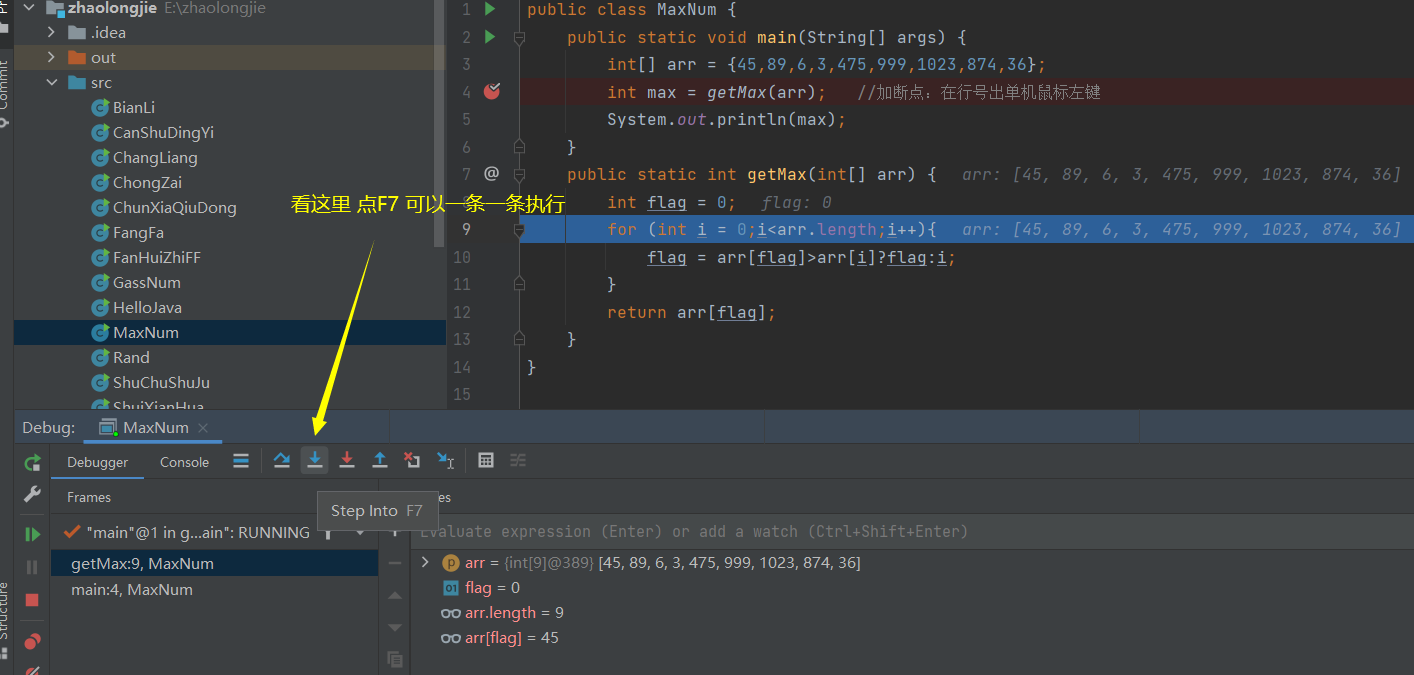
Task: Place cursor on return arr[flag] line
Action: click(x=691, y=312)
